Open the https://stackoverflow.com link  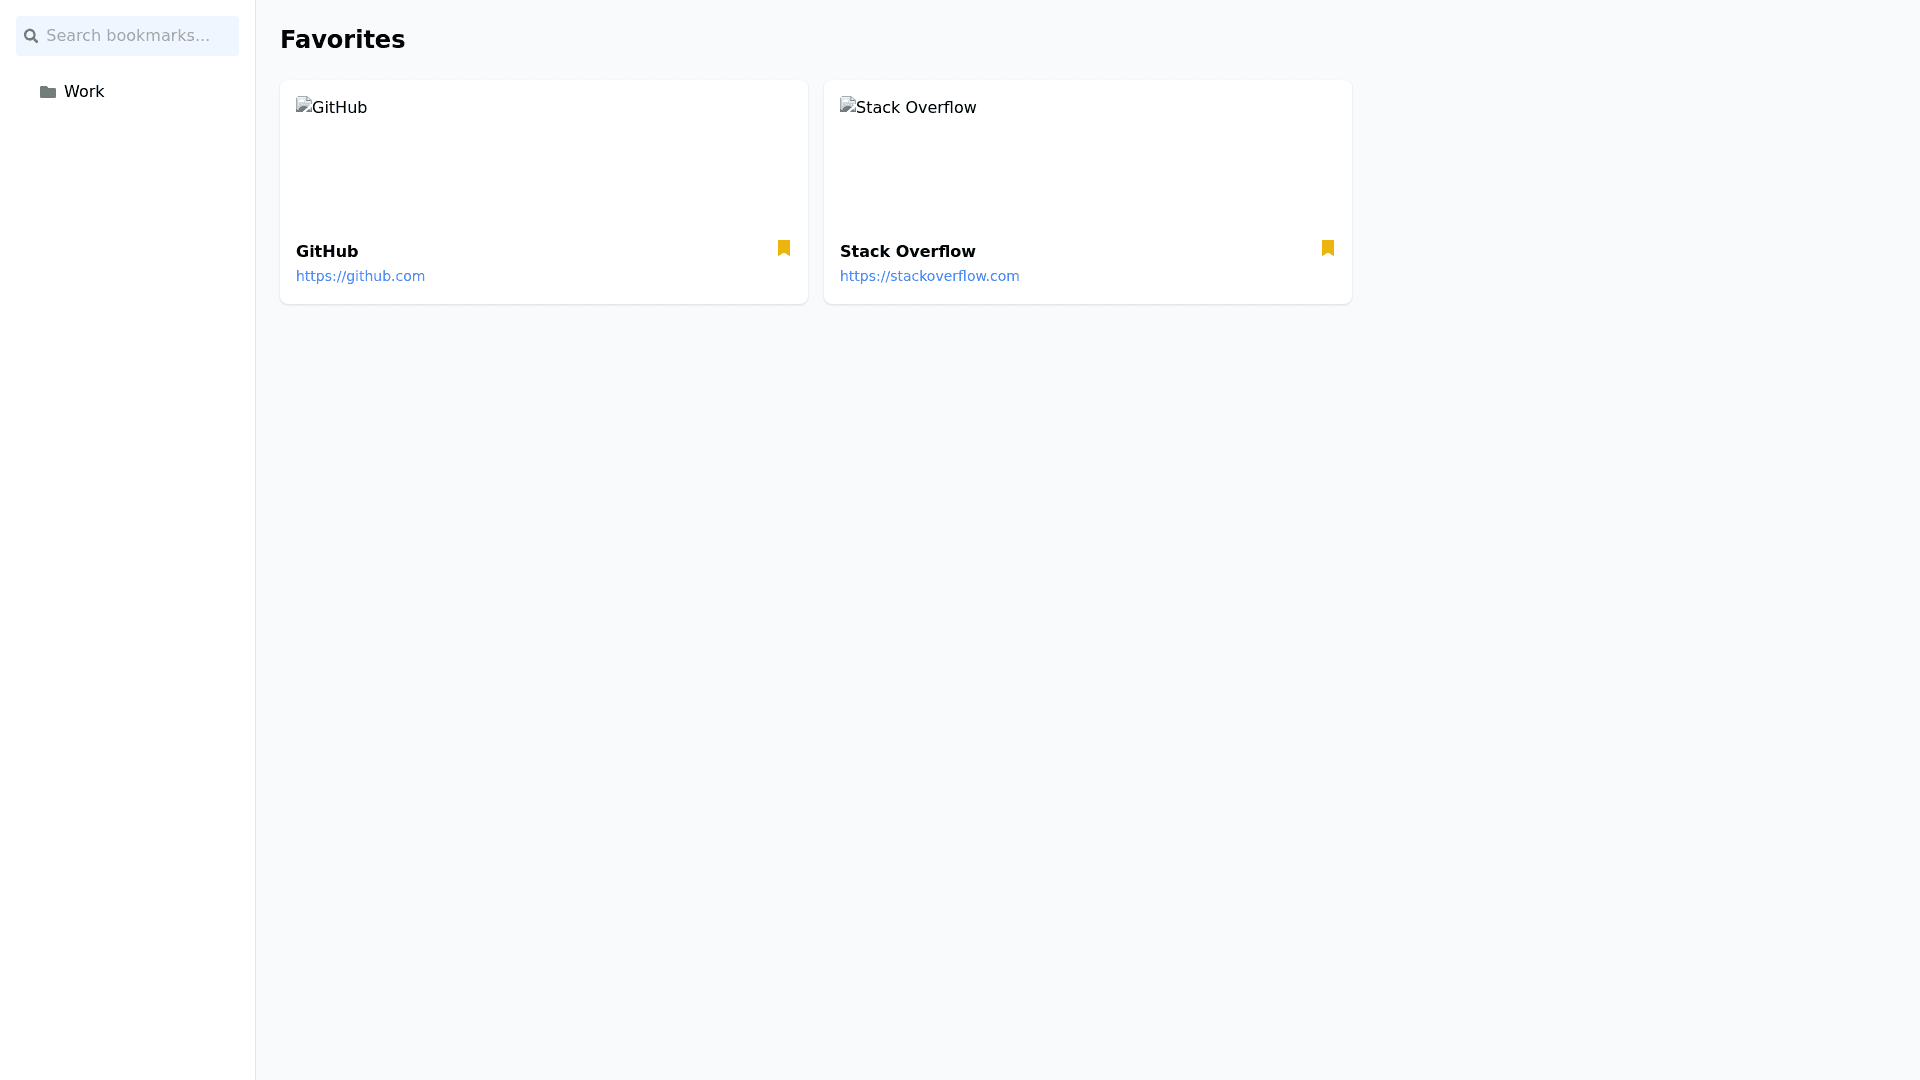pos(929,276)
